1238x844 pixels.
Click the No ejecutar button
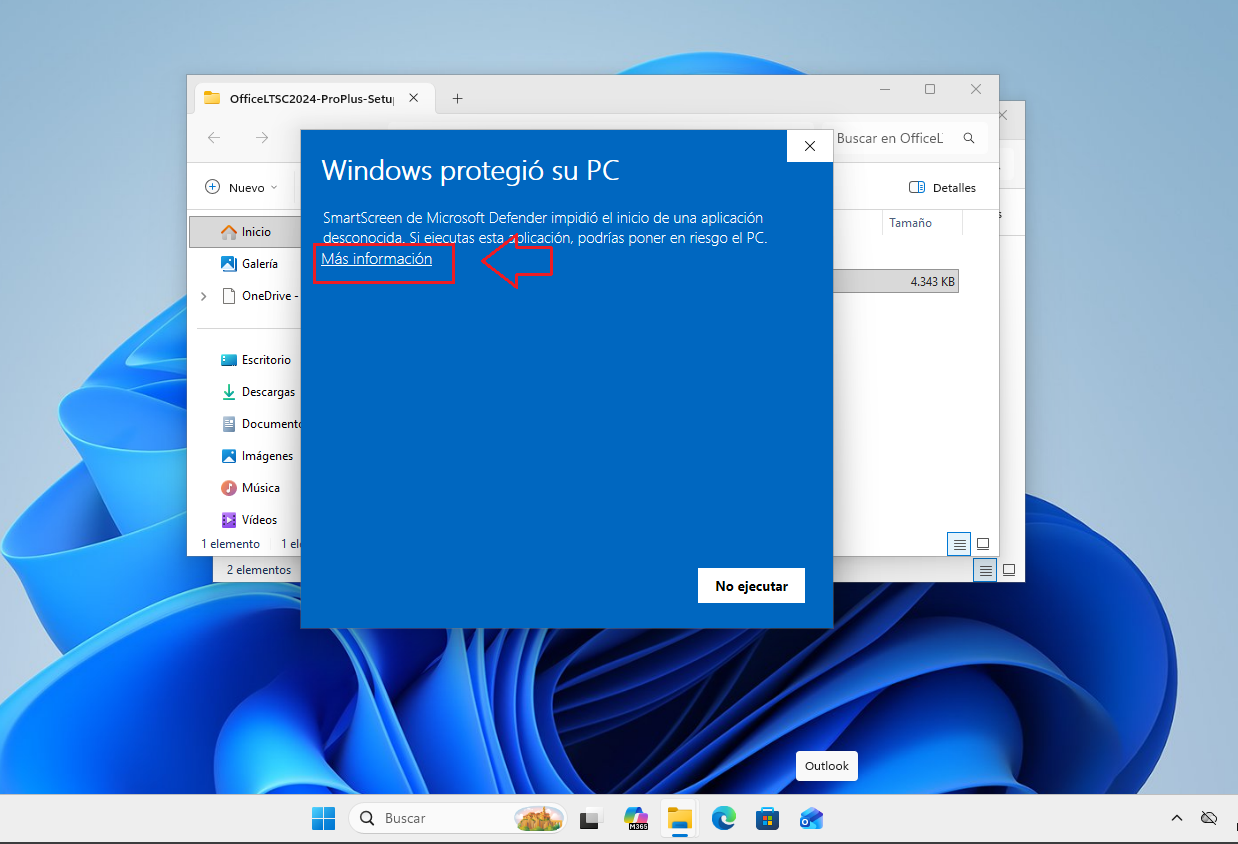751,586
